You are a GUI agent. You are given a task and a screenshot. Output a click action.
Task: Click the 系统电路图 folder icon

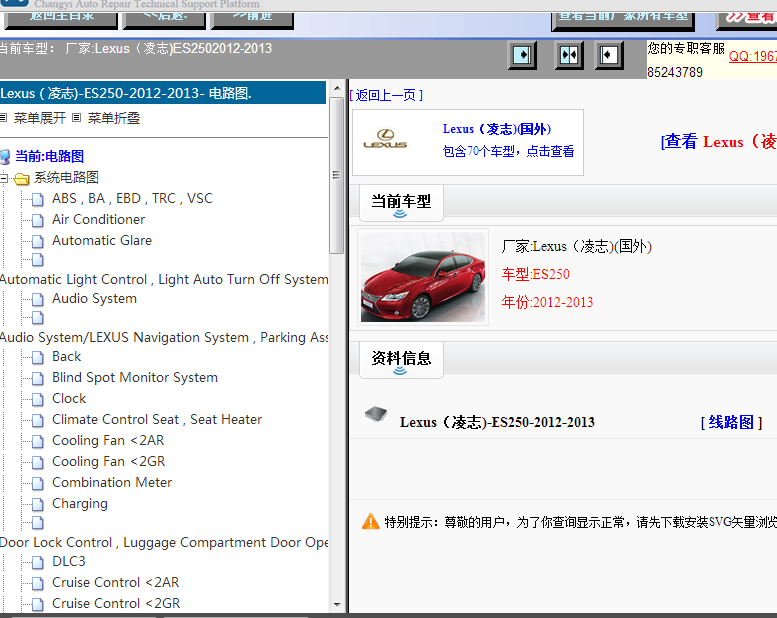22,178
